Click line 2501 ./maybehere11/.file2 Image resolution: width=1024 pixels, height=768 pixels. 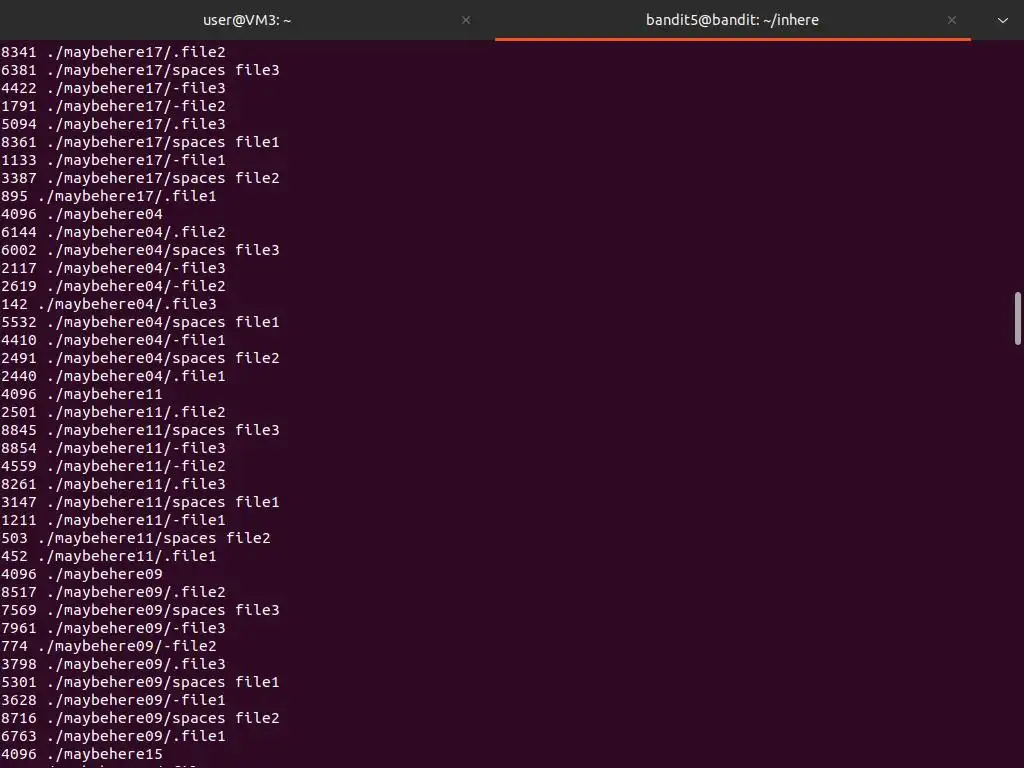point(113,411)
